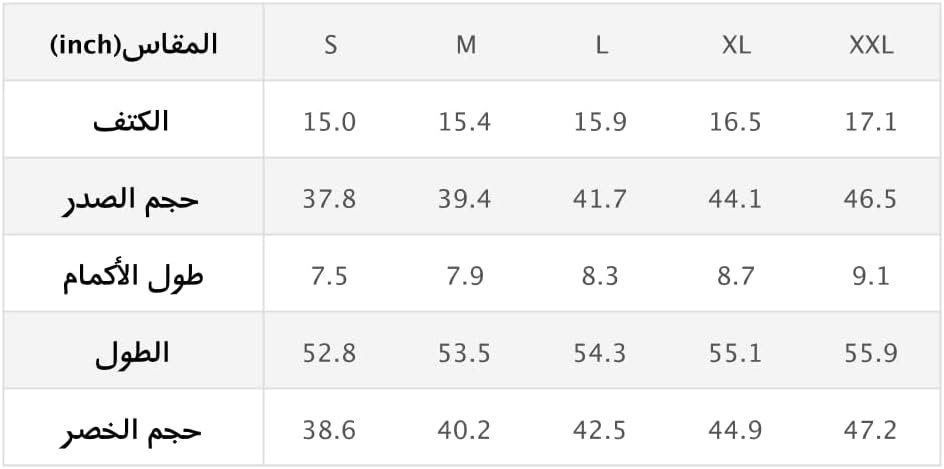The height and width of the screenshot is (469, 944).
Task: Select the الكتف row label
Action: pyautogui.click(x=133, y=122)
